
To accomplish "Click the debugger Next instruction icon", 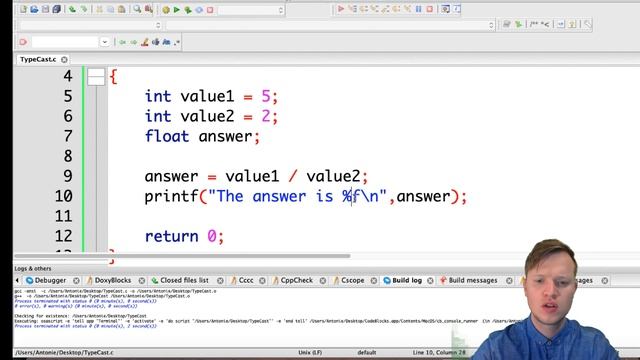I will point(396,9).
